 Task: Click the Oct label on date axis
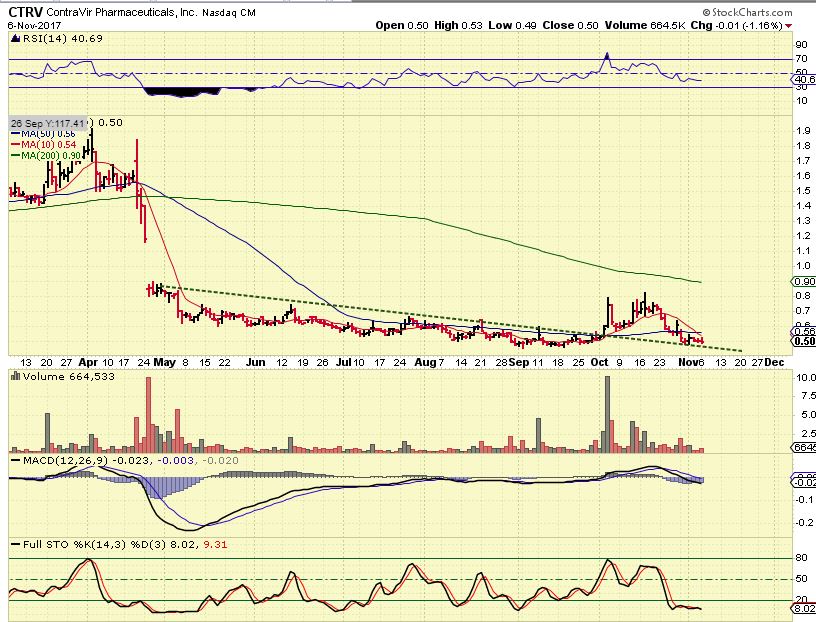point(600,362)
